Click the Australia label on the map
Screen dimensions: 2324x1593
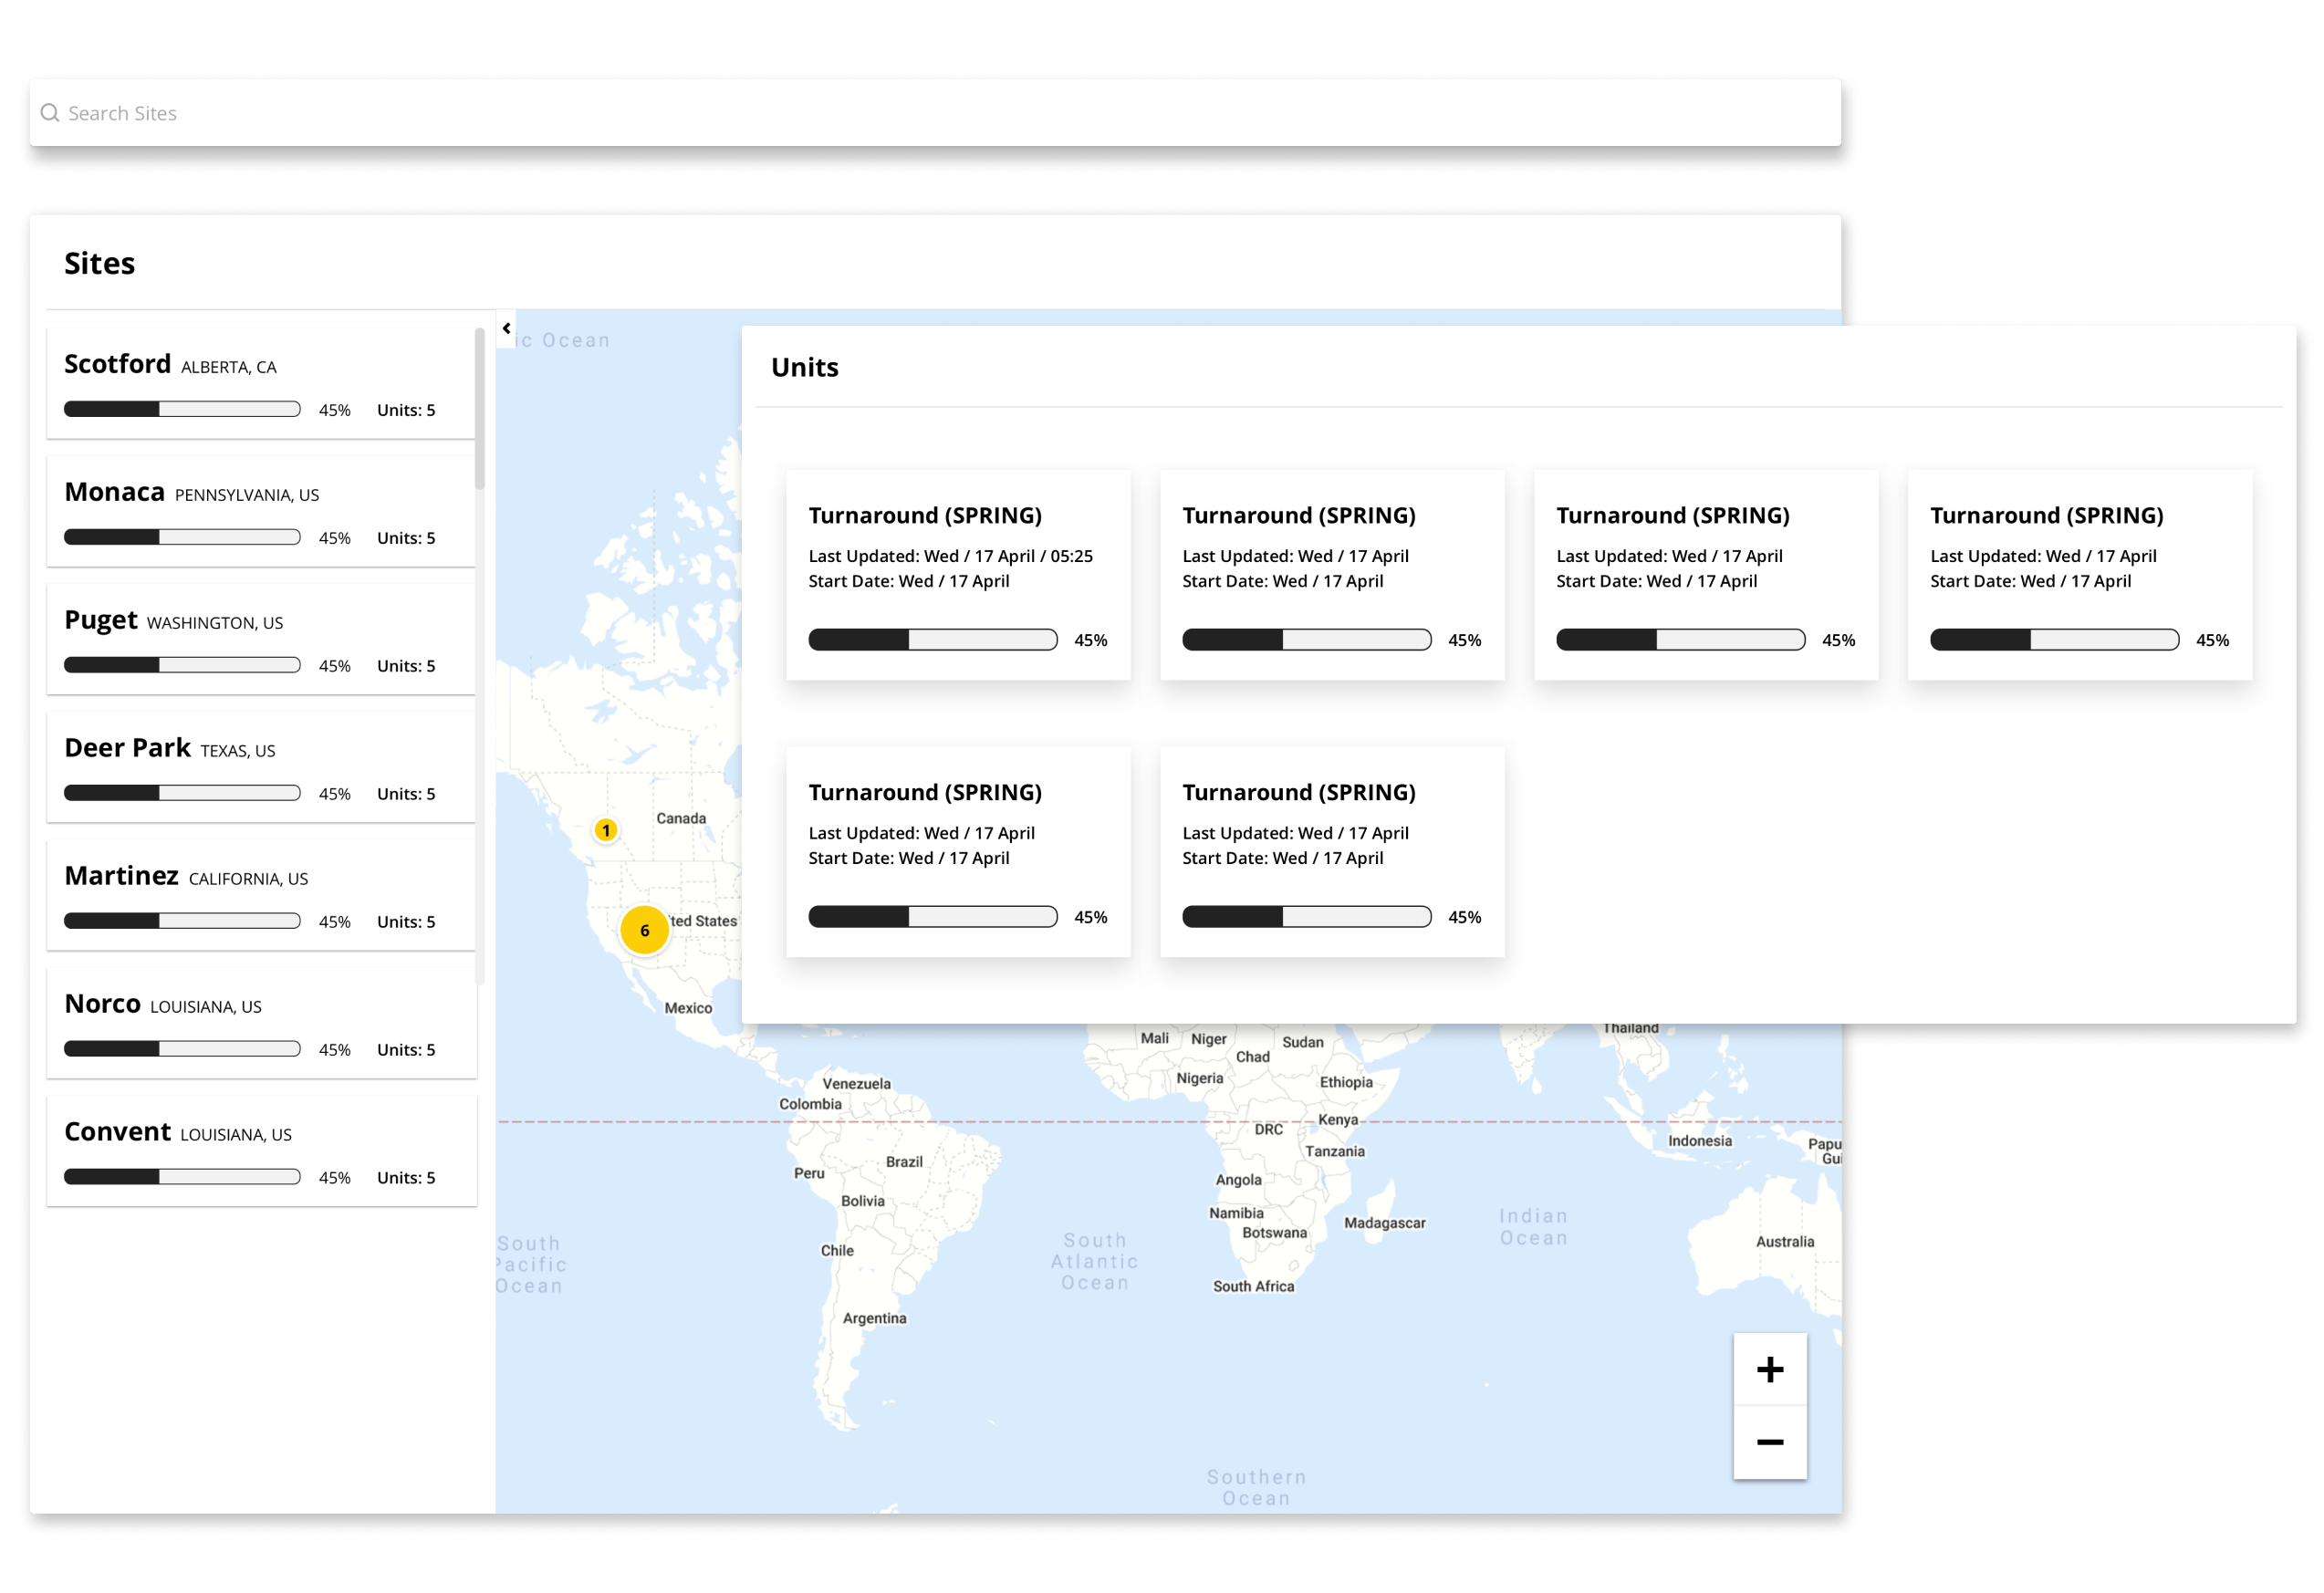[1785, 1242]
